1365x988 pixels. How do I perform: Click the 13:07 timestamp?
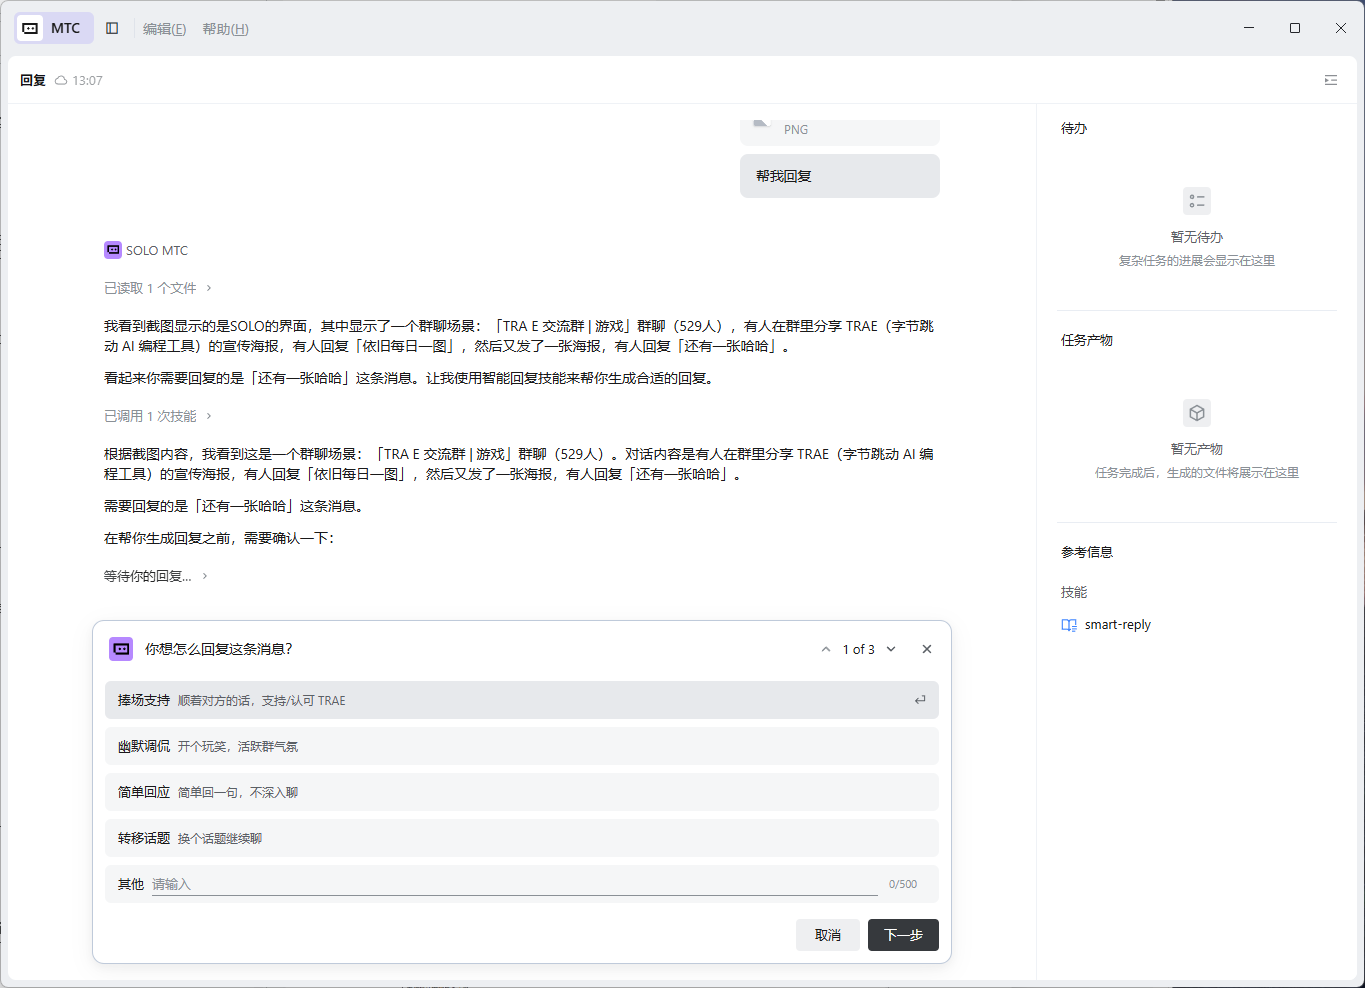pos(88,80)
